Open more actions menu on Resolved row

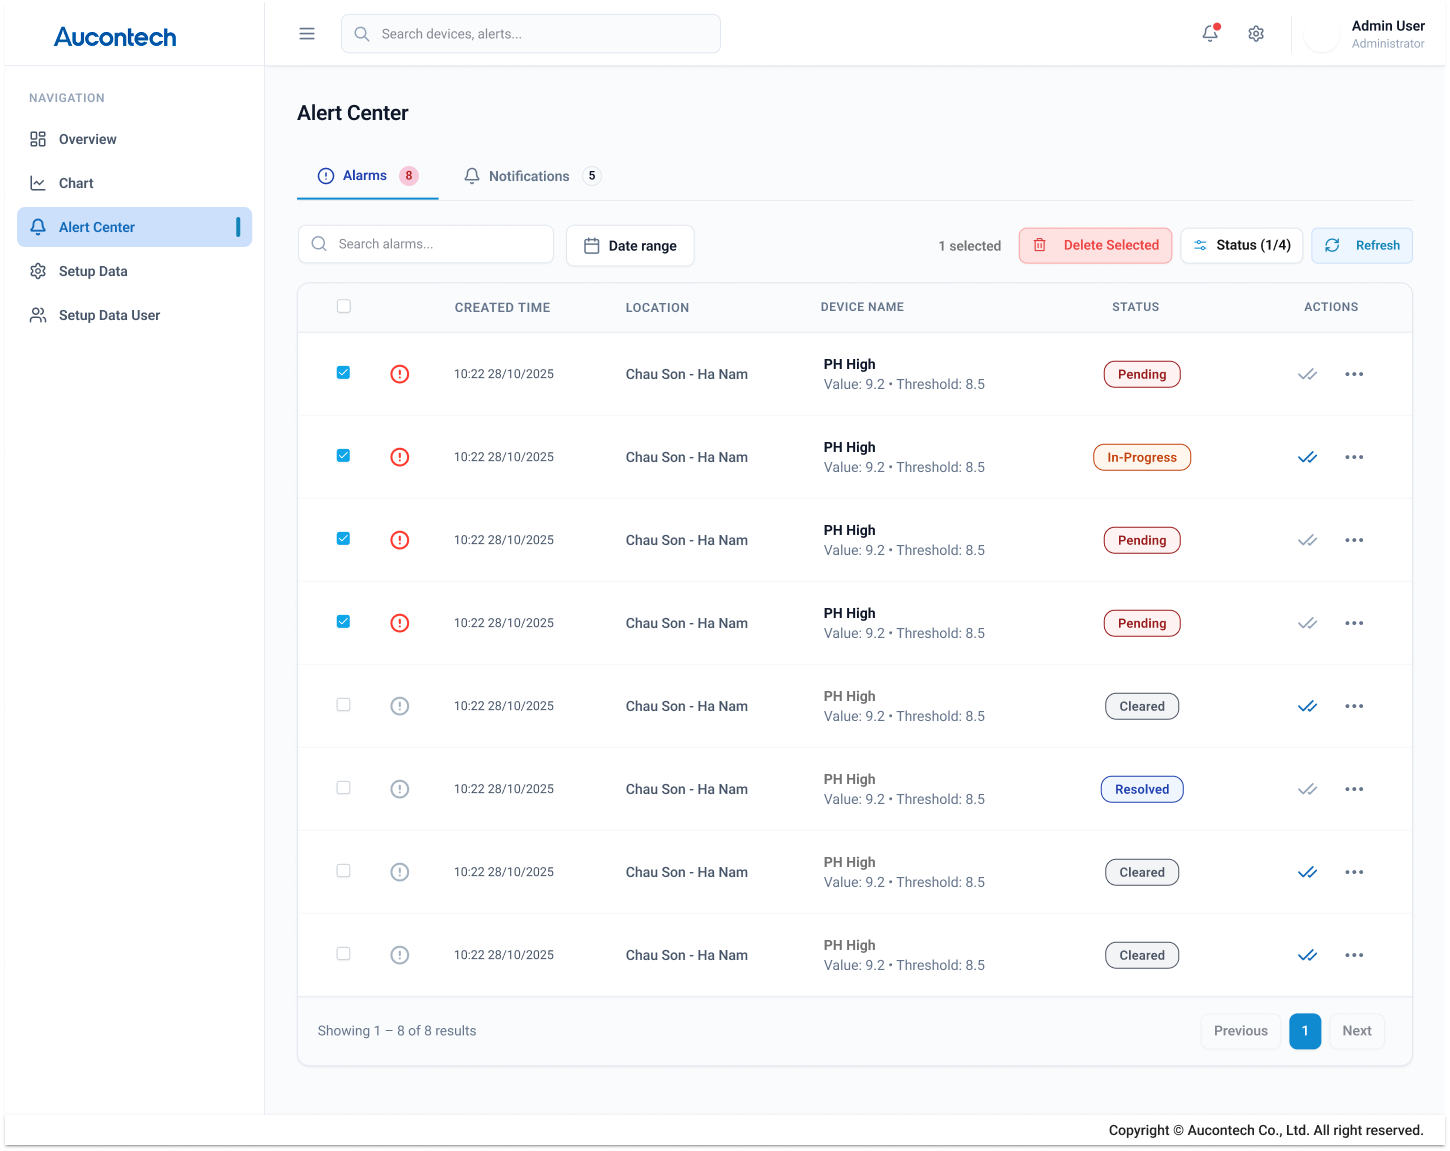coord(1354,789)
